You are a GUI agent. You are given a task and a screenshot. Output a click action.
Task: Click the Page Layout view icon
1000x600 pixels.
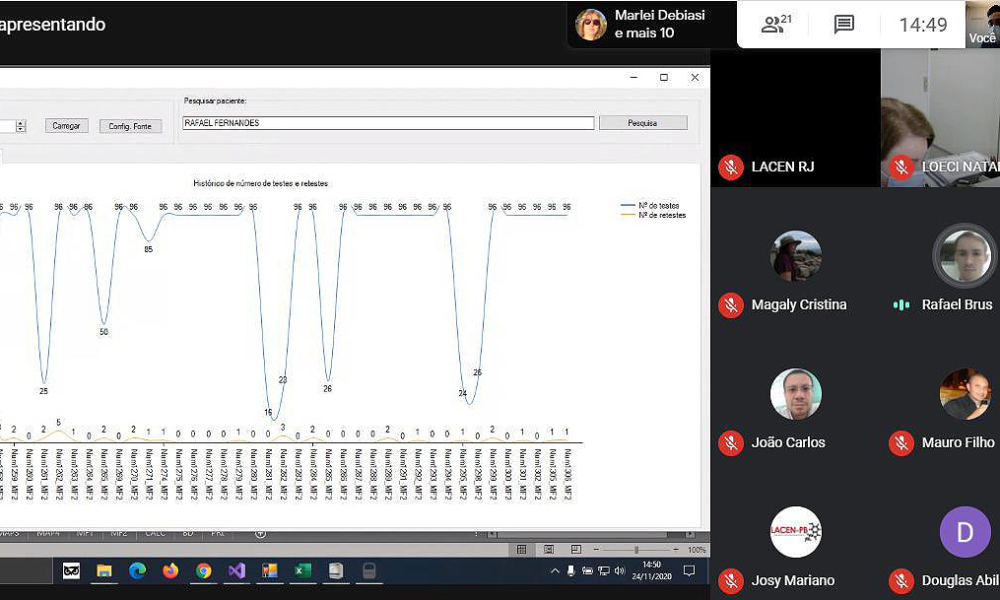coord(549,549)
